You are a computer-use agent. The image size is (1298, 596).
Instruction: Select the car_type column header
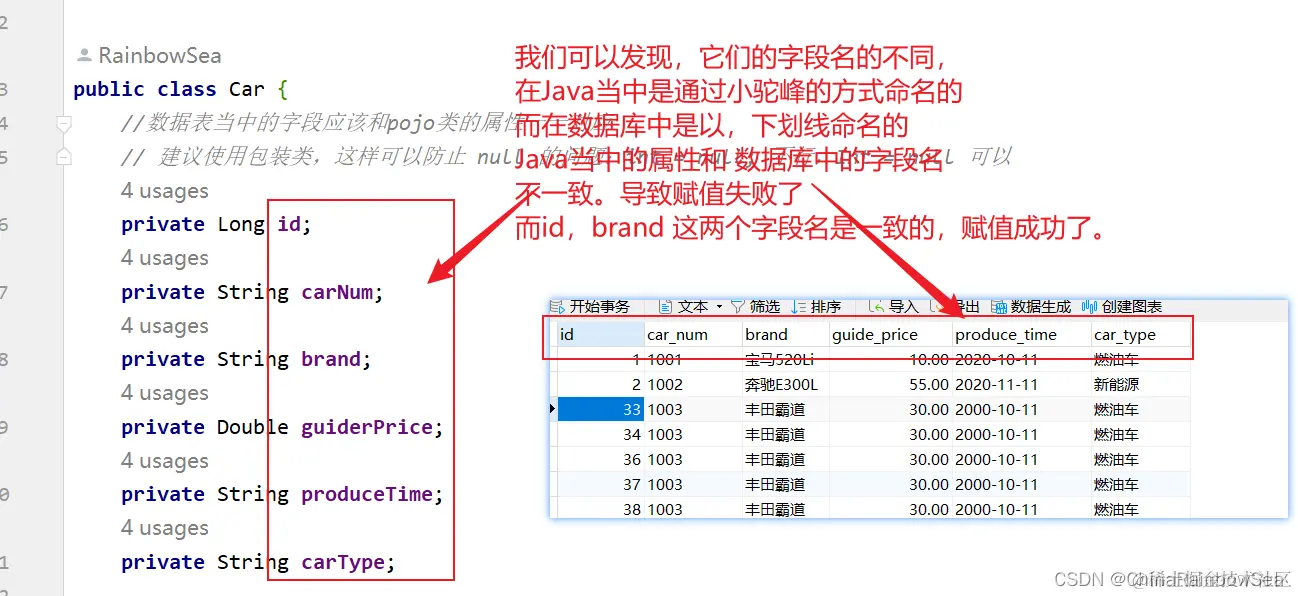click(x=1140, y=334)
